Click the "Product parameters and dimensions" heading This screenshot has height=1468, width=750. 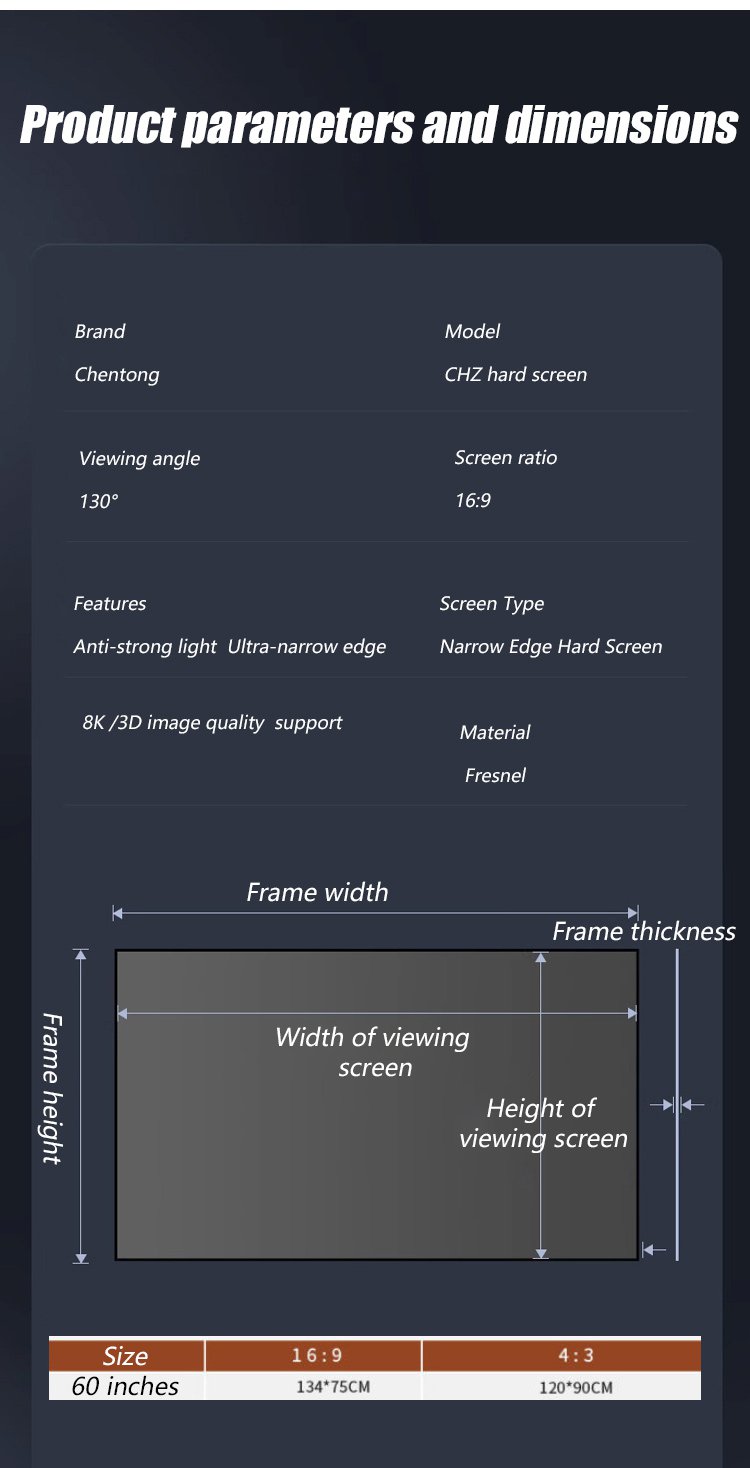[379, 125]
